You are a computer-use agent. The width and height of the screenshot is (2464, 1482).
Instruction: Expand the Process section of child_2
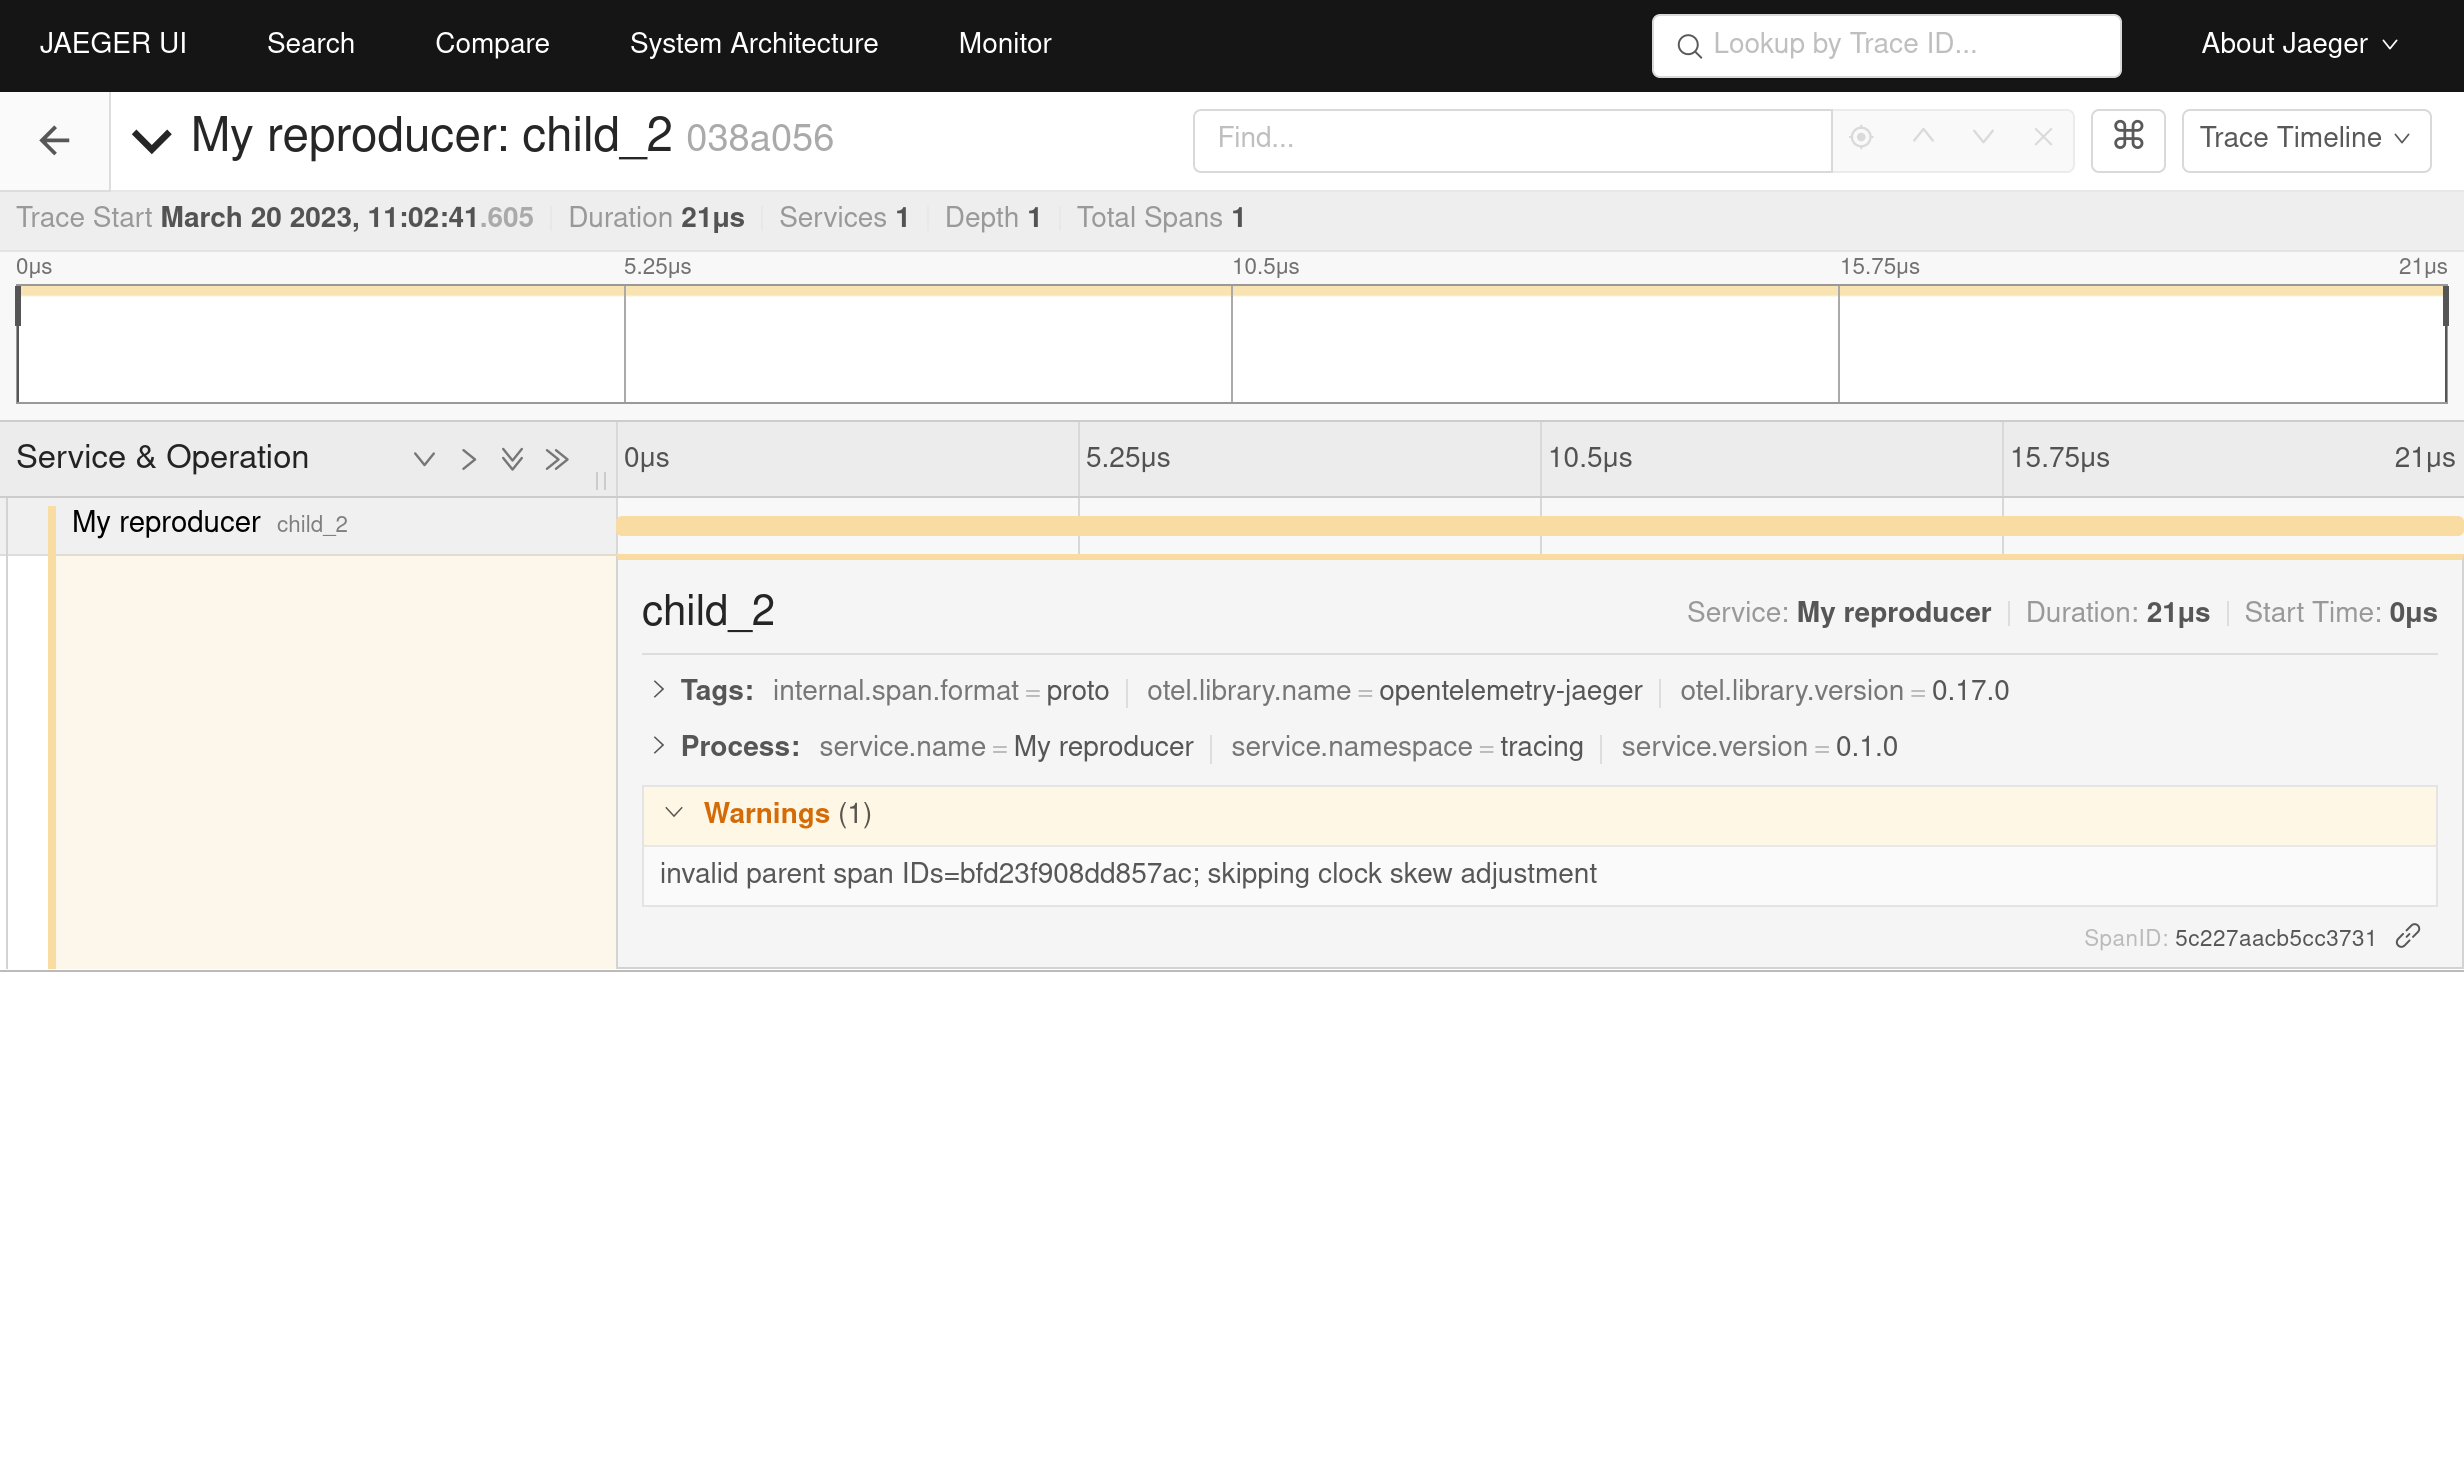(x=659, y=746)
